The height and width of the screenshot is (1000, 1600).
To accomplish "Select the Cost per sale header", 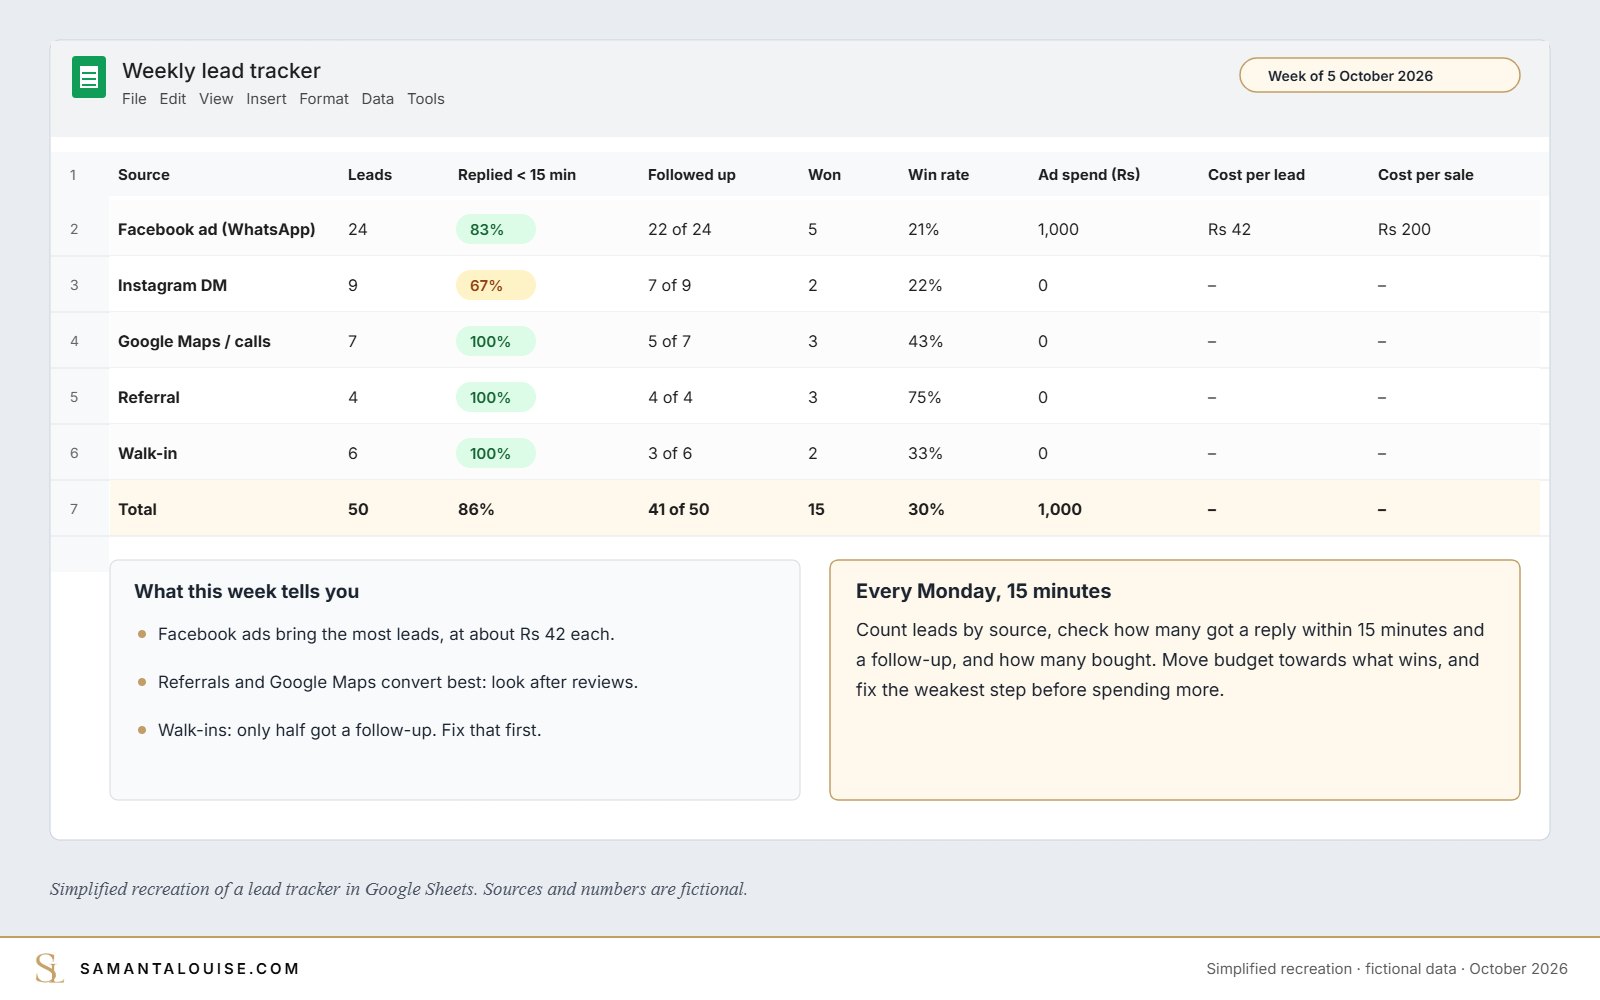I will pos(1426,174).
